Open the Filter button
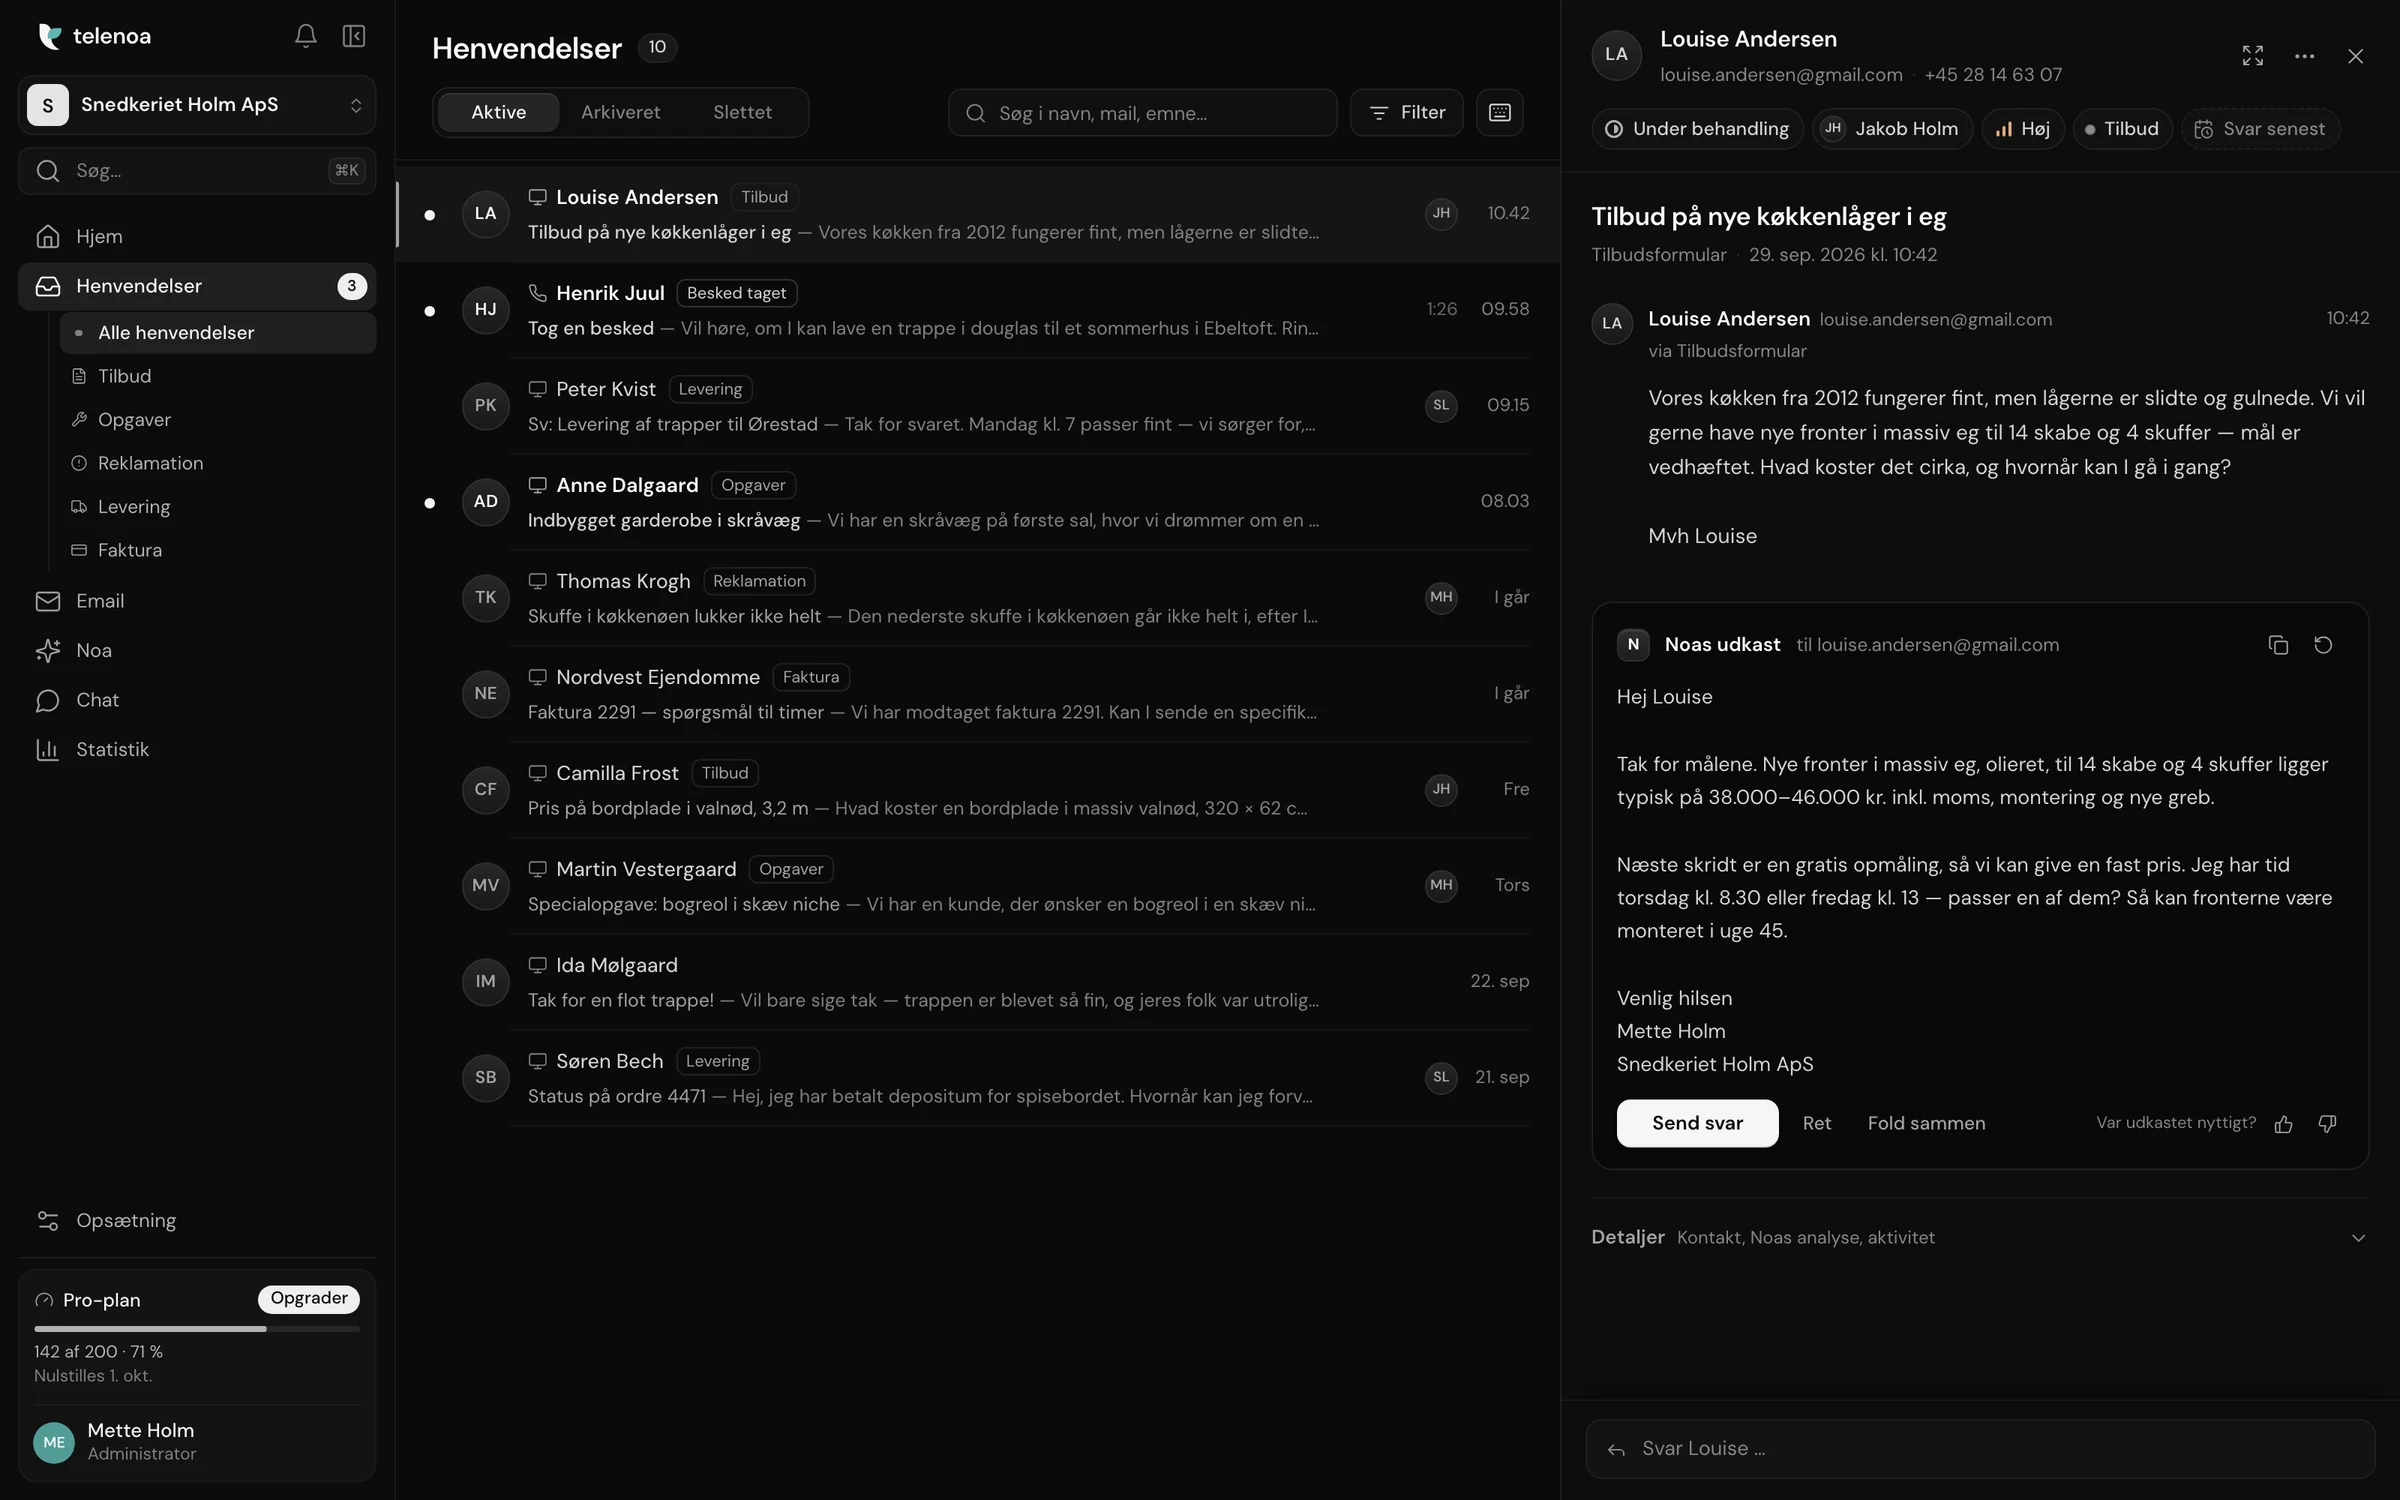Screen dimensions: 2400x1500 point(1406,112)
